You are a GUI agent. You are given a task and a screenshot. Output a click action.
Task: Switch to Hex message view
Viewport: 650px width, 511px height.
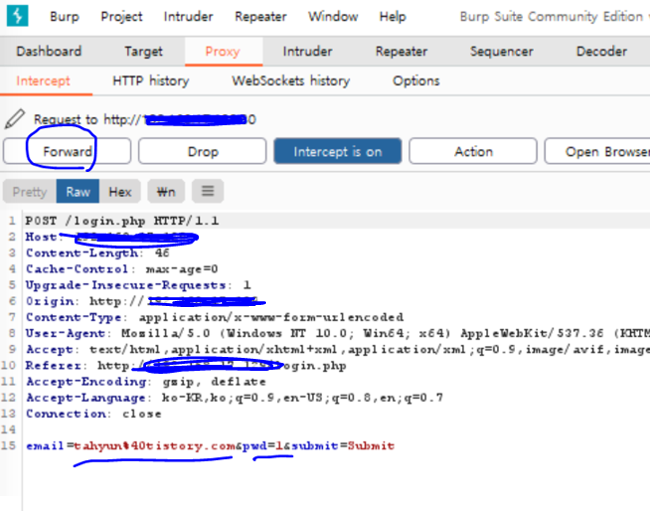[x=120, y=191]
